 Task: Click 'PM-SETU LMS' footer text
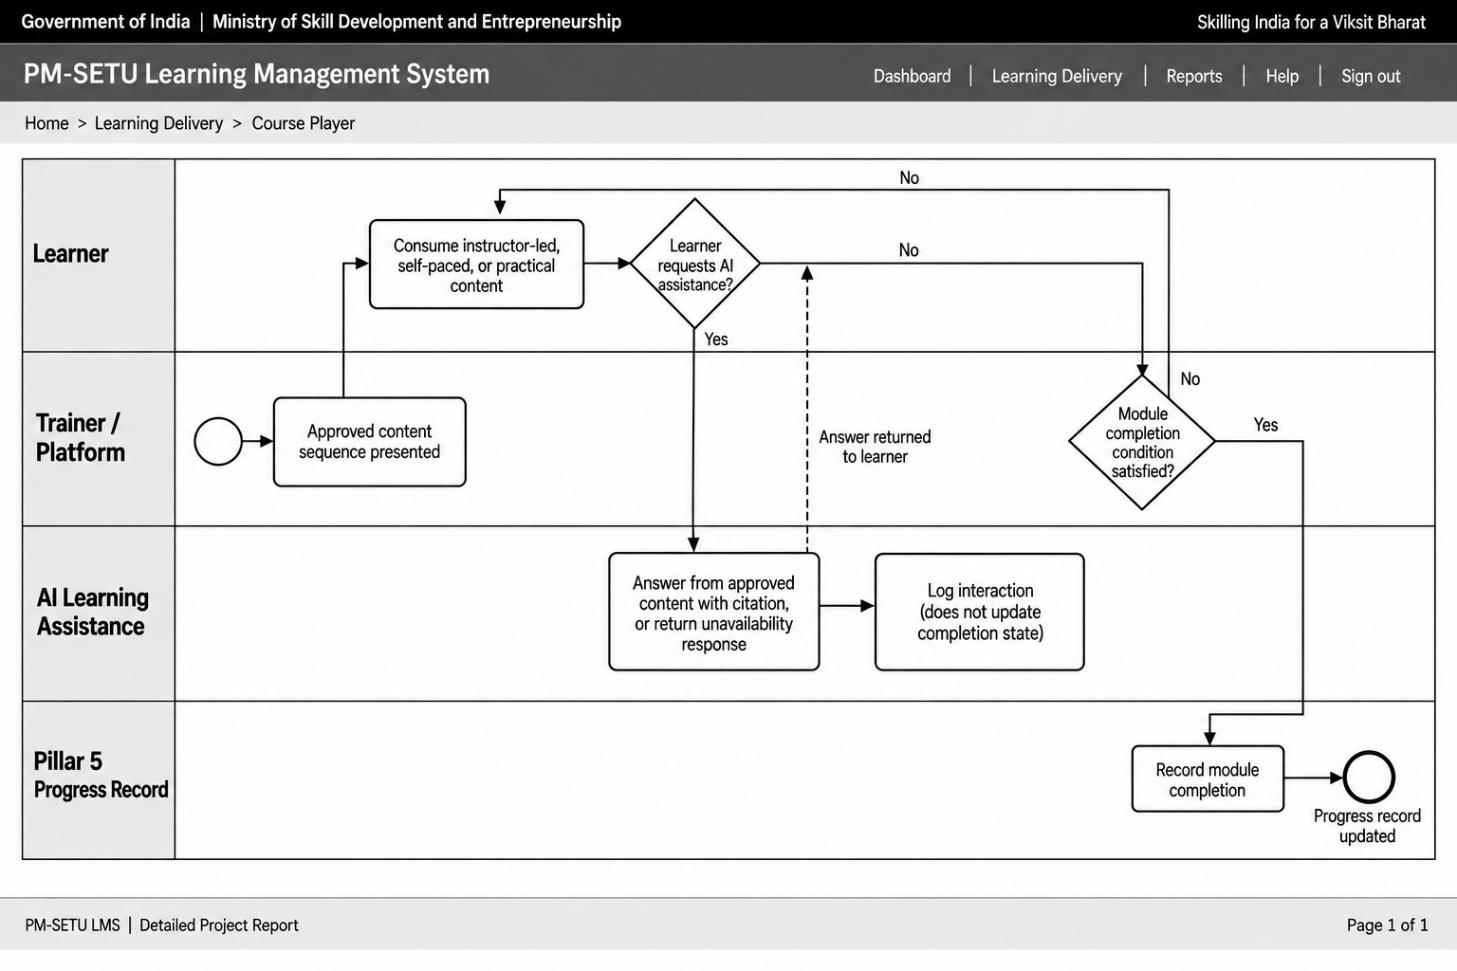coord(72,925)
